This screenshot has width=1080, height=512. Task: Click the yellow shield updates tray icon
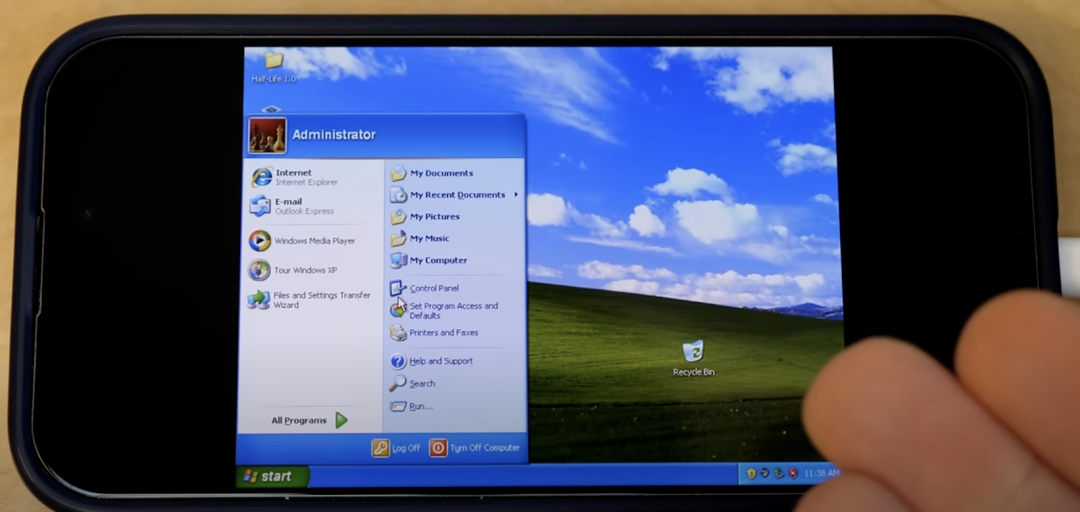pyautogui.click(x=751, y=473)
